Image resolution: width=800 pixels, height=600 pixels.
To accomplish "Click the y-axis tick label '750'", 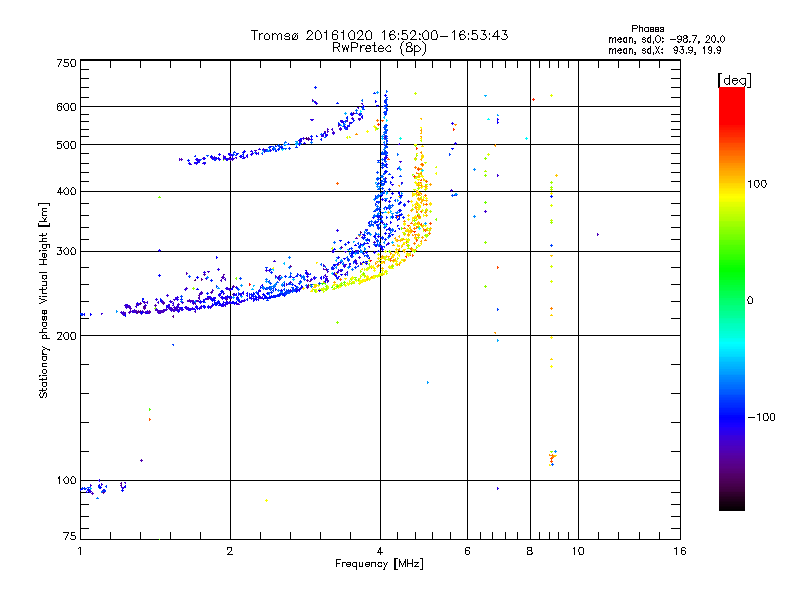I will click(x=67, y=63).
